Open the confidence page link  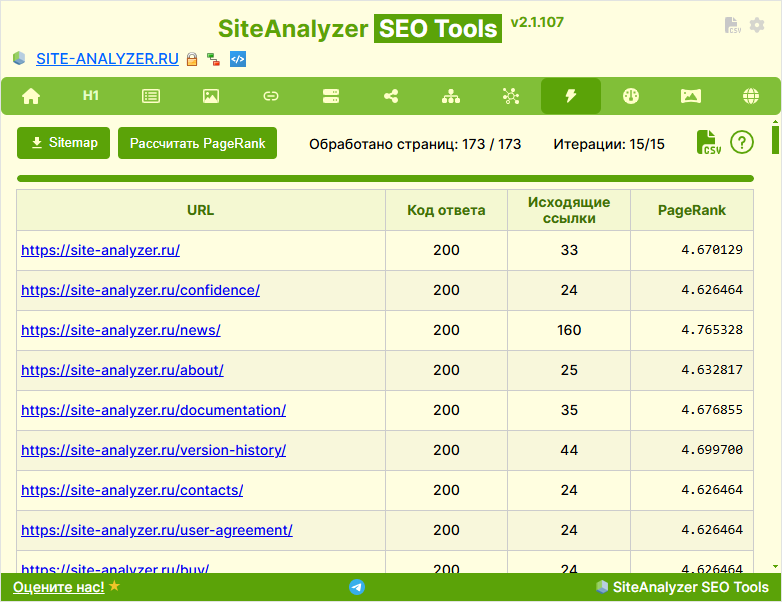coord(140,290)
